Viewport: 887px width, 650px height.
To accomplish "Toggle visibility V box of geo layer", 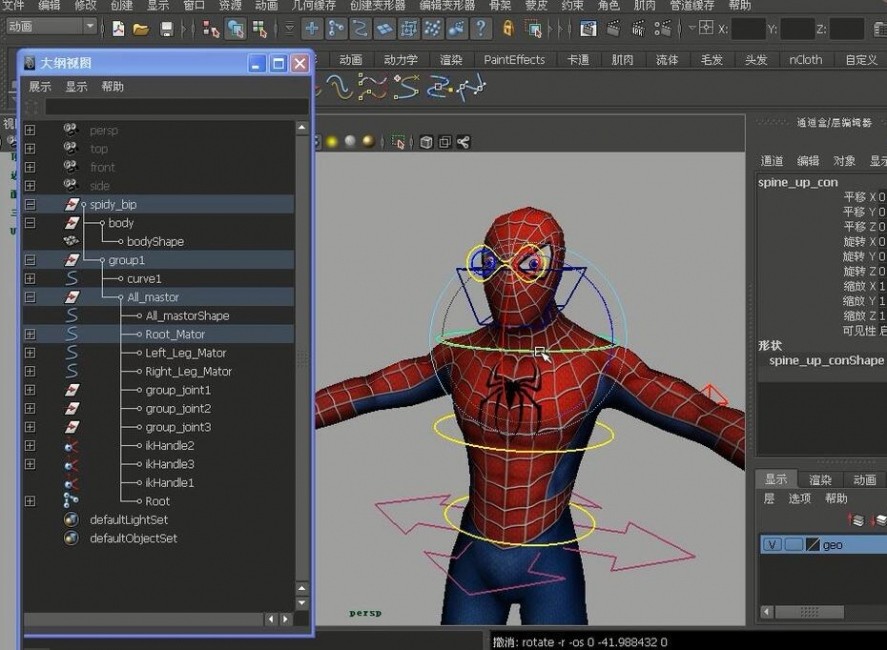I will (772, 545).
